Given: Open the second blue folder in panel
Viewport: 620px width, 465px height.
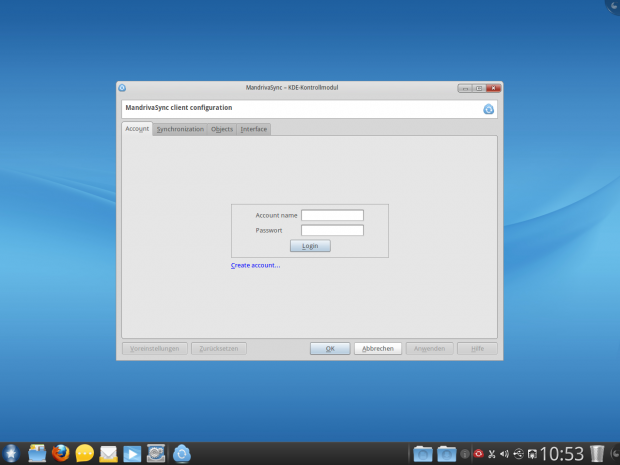Looking at the screenshot, I should pyautogui.click(x=446, y=454).
